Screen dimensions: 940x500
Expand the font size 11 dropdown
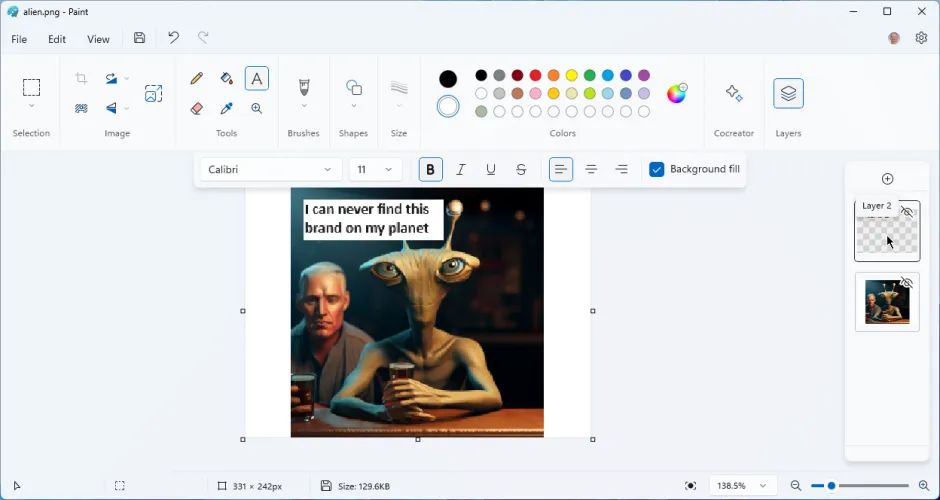click(x=375, y=170)
